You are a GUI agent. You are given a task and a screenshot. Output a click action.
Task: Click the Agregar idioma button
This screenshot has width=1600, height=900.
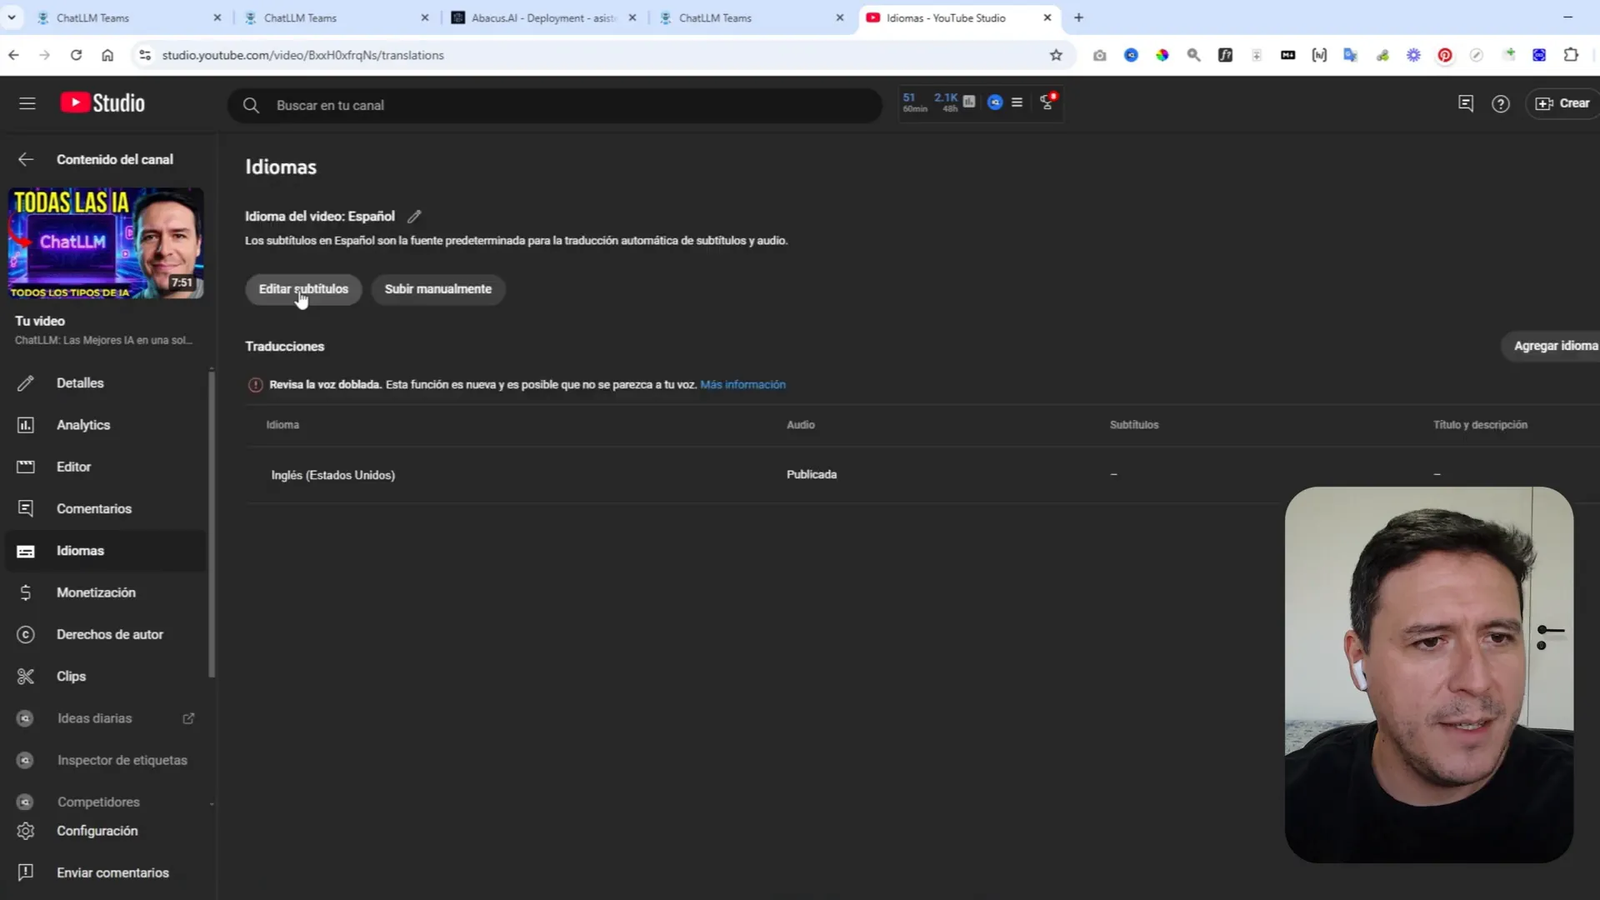pos(1556,345)
